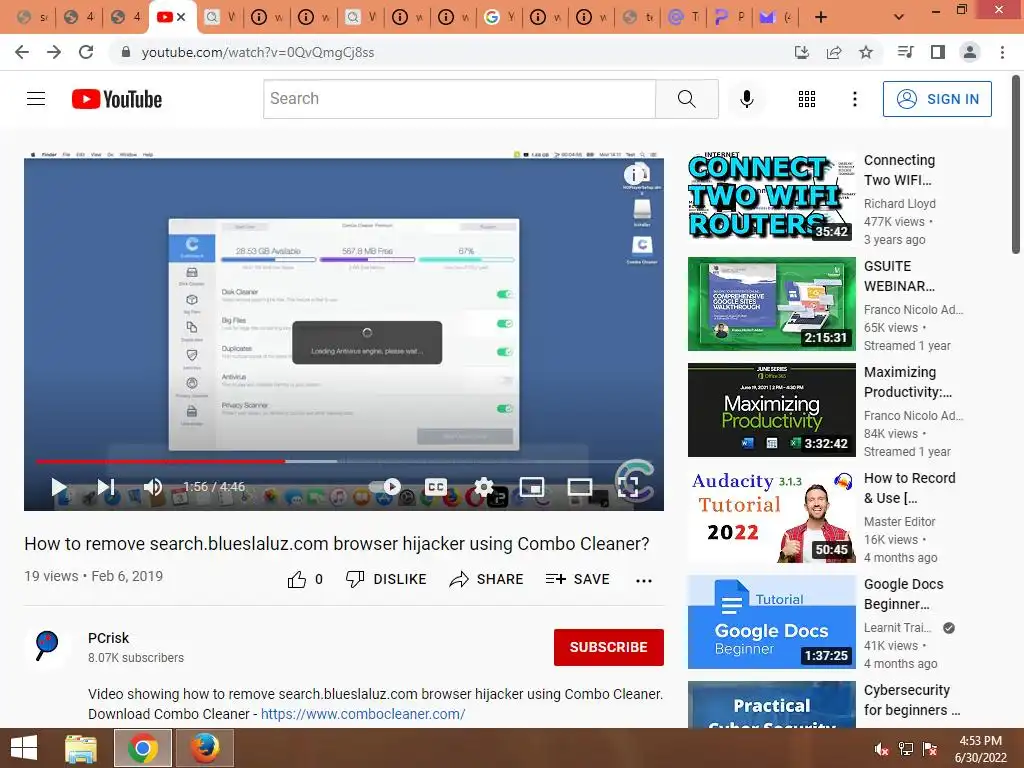Image resolution: width=1024 pixels, height=768 pixels.
Task: Open the video settings gear
Action: 484,487
